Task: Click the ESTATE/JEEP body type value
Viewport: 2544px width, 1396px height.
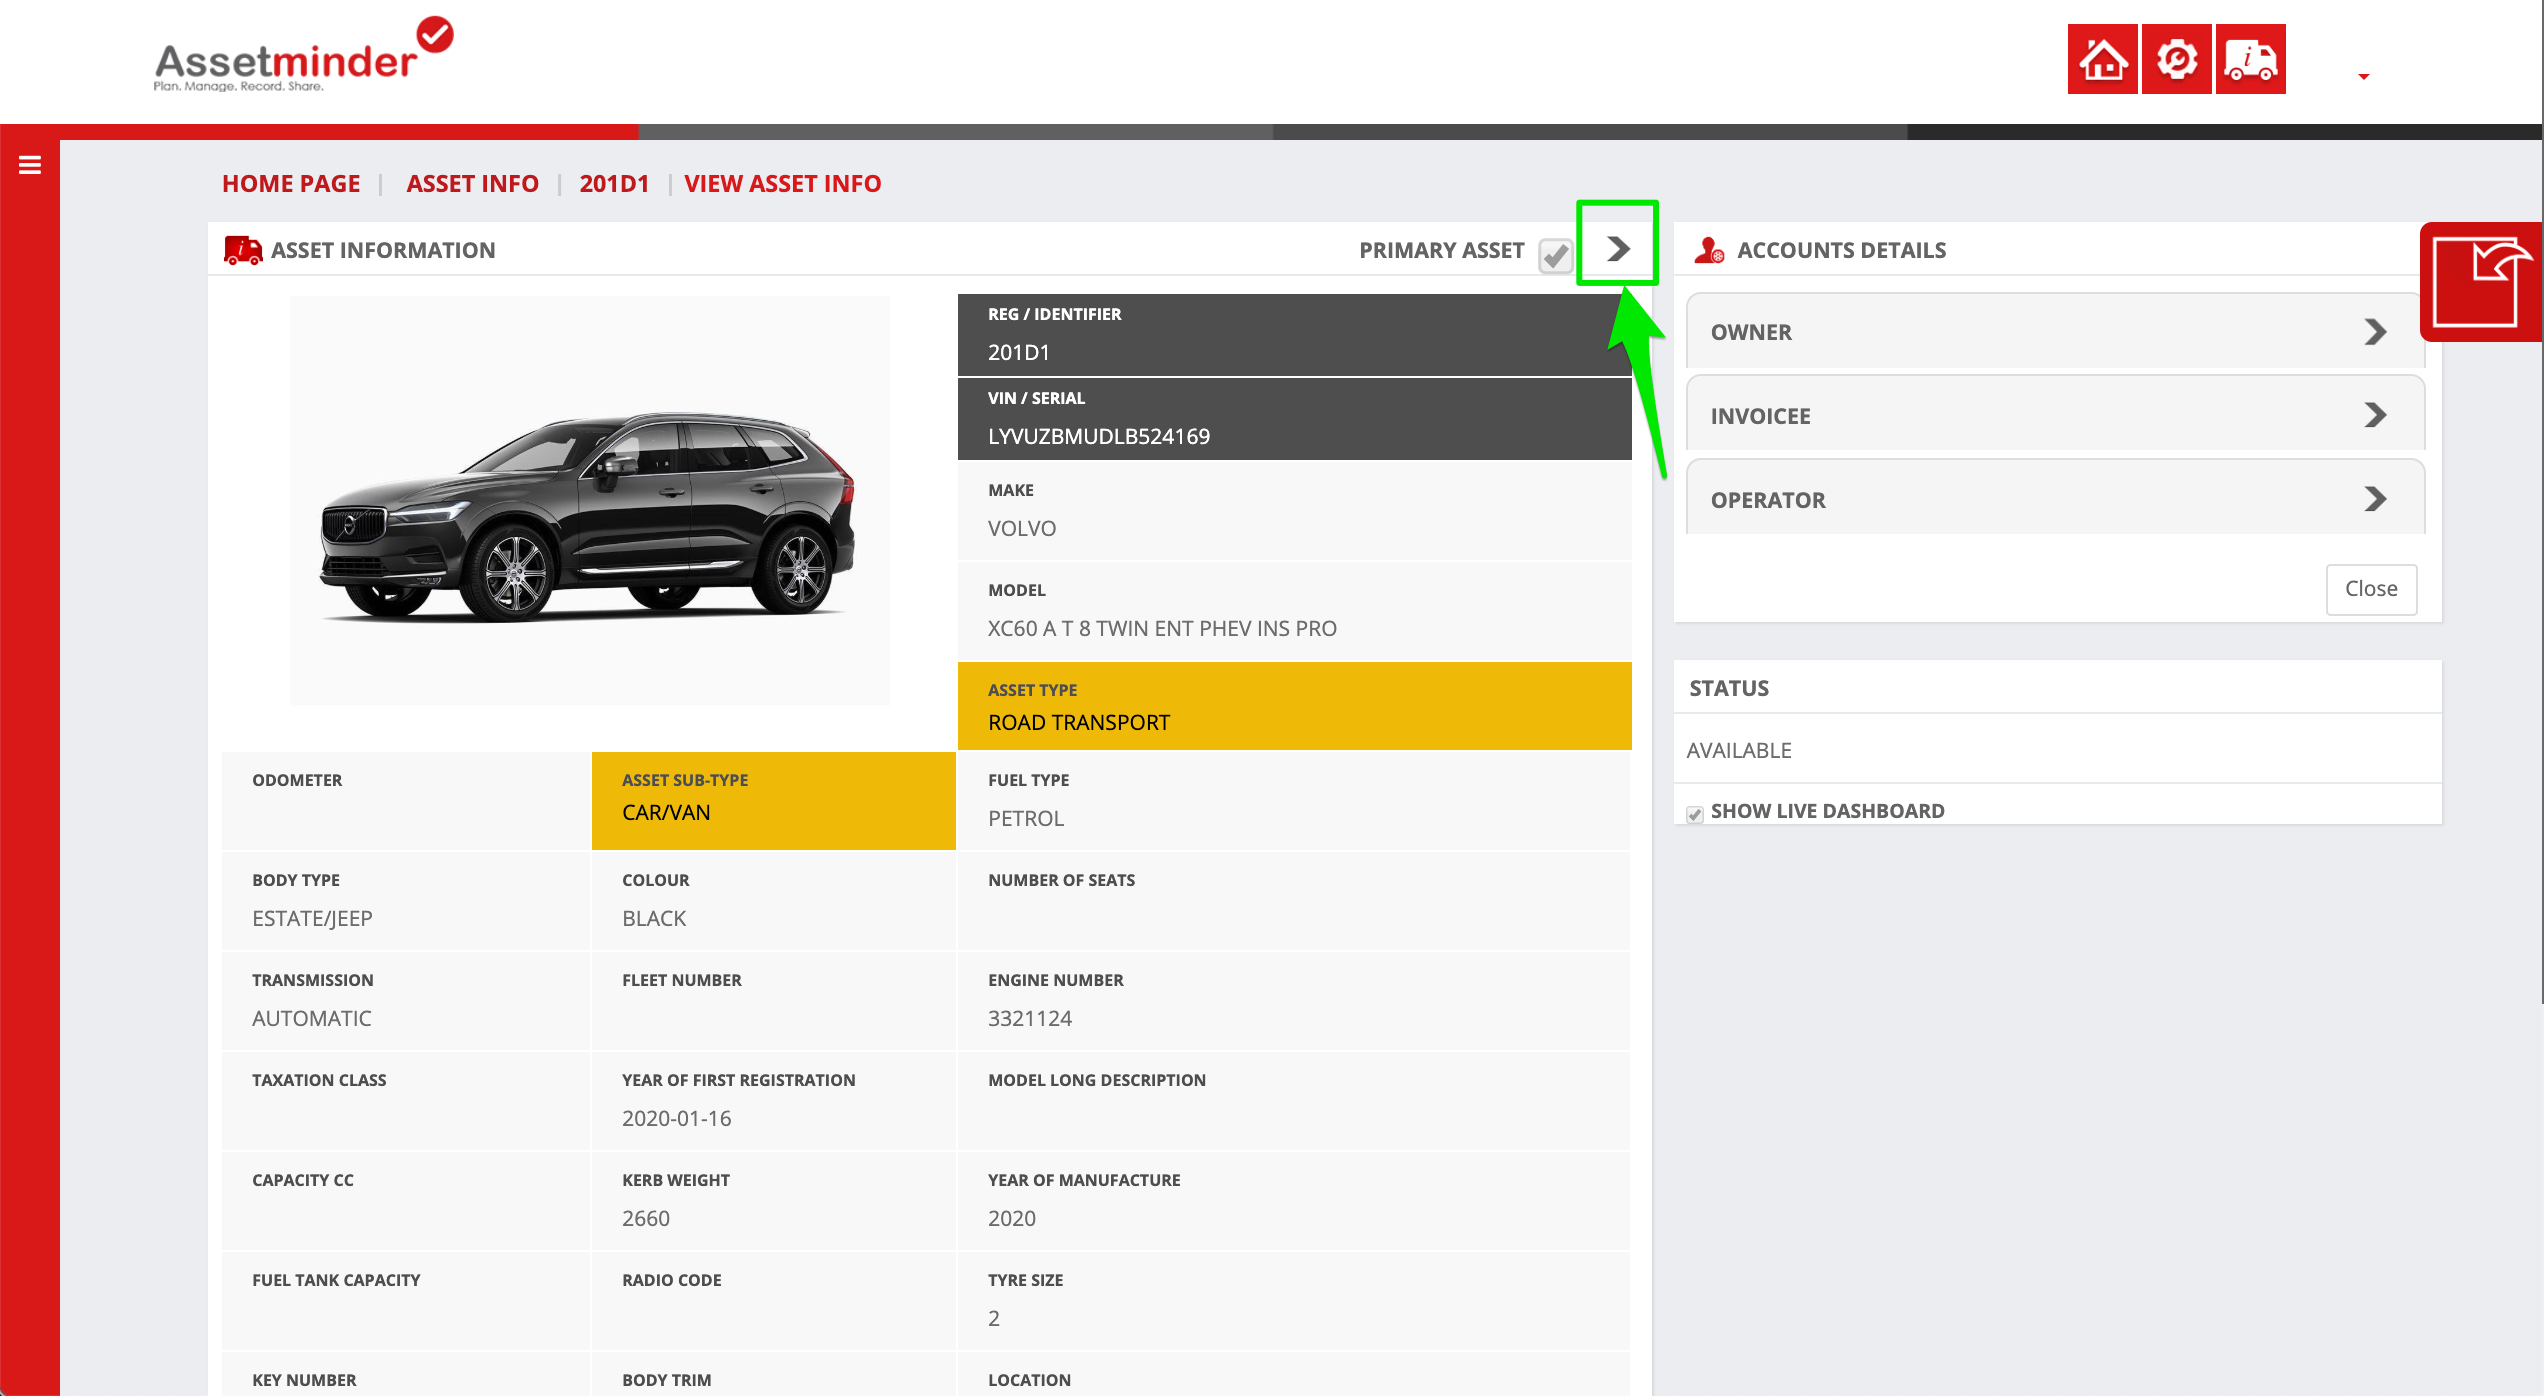Action: pyautogui.click(x=312, y=918)
